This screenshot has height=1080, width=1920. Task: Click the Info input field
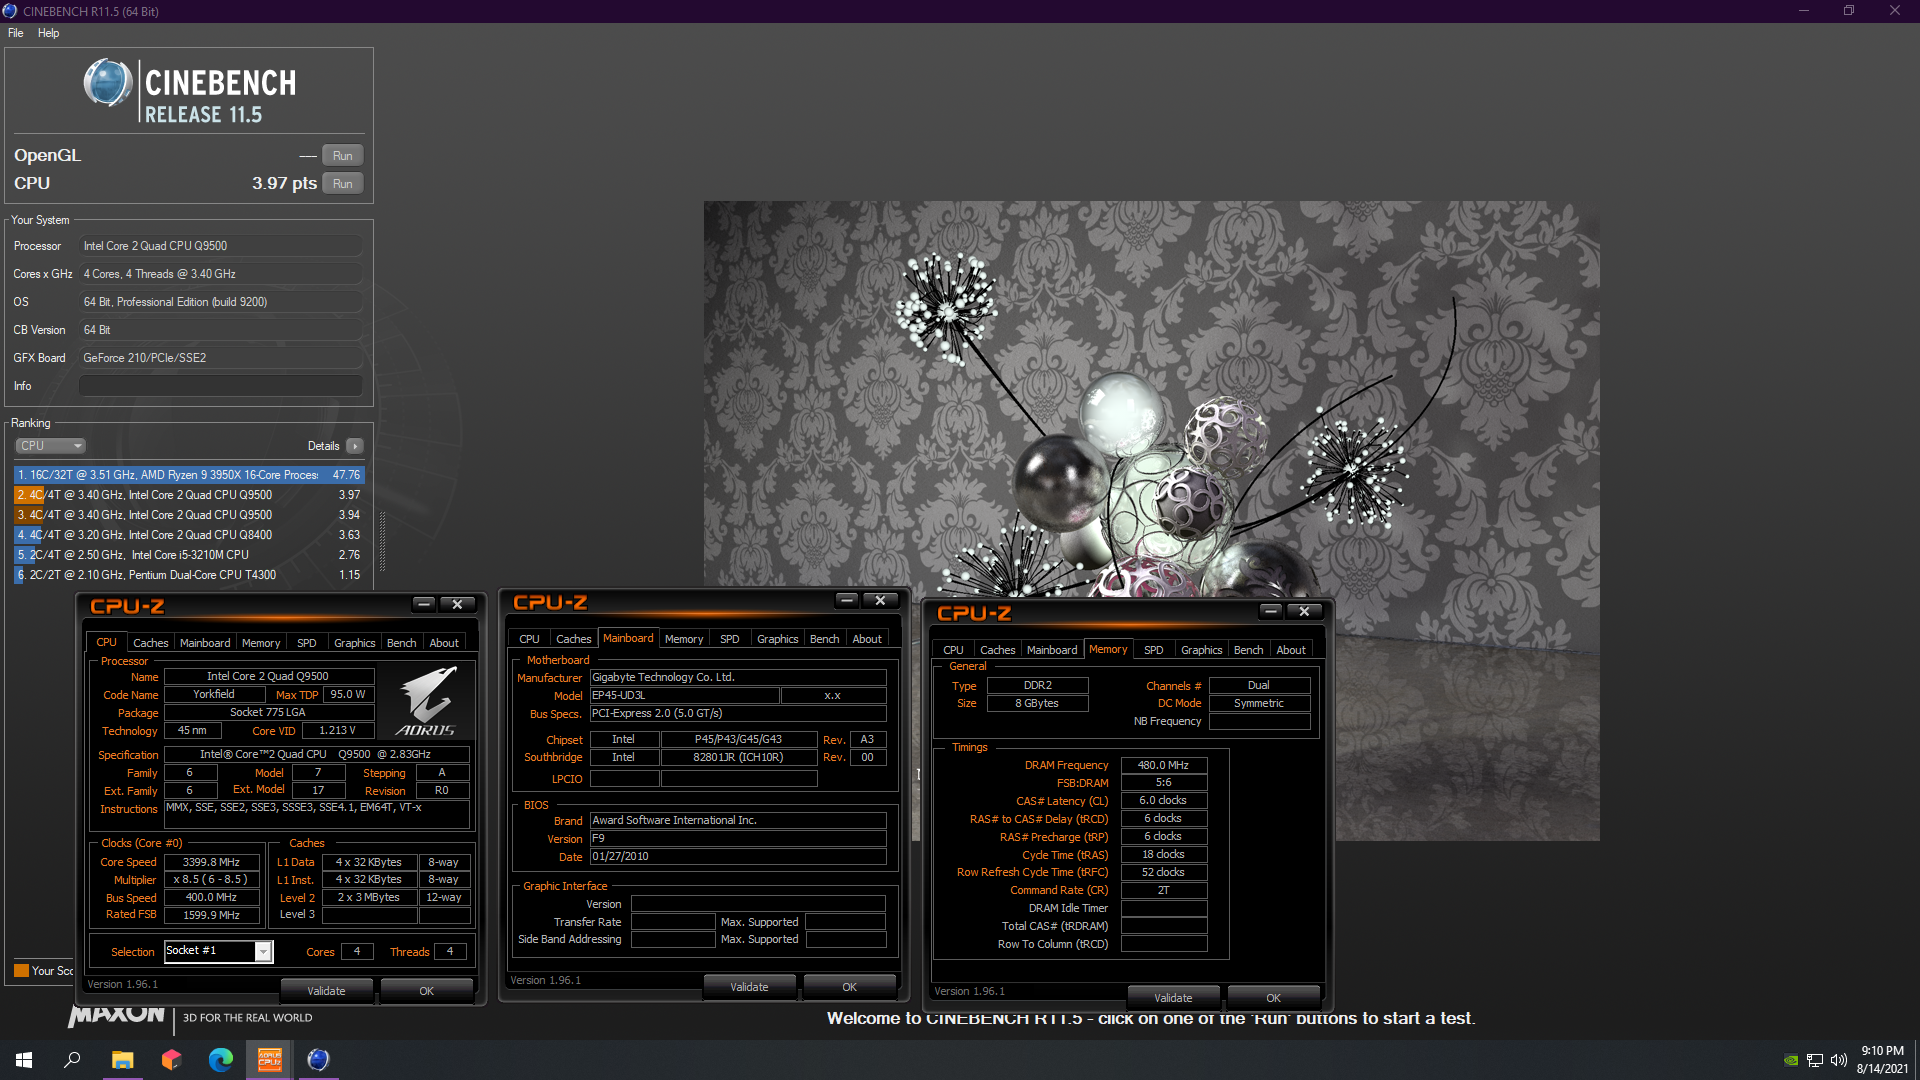pos(220,386)
